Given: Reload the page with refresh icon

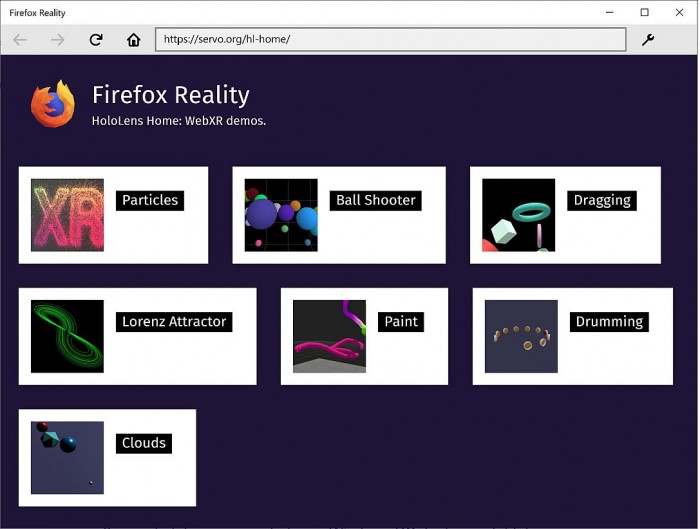Looking at the screenshot, I should [96, 40].
